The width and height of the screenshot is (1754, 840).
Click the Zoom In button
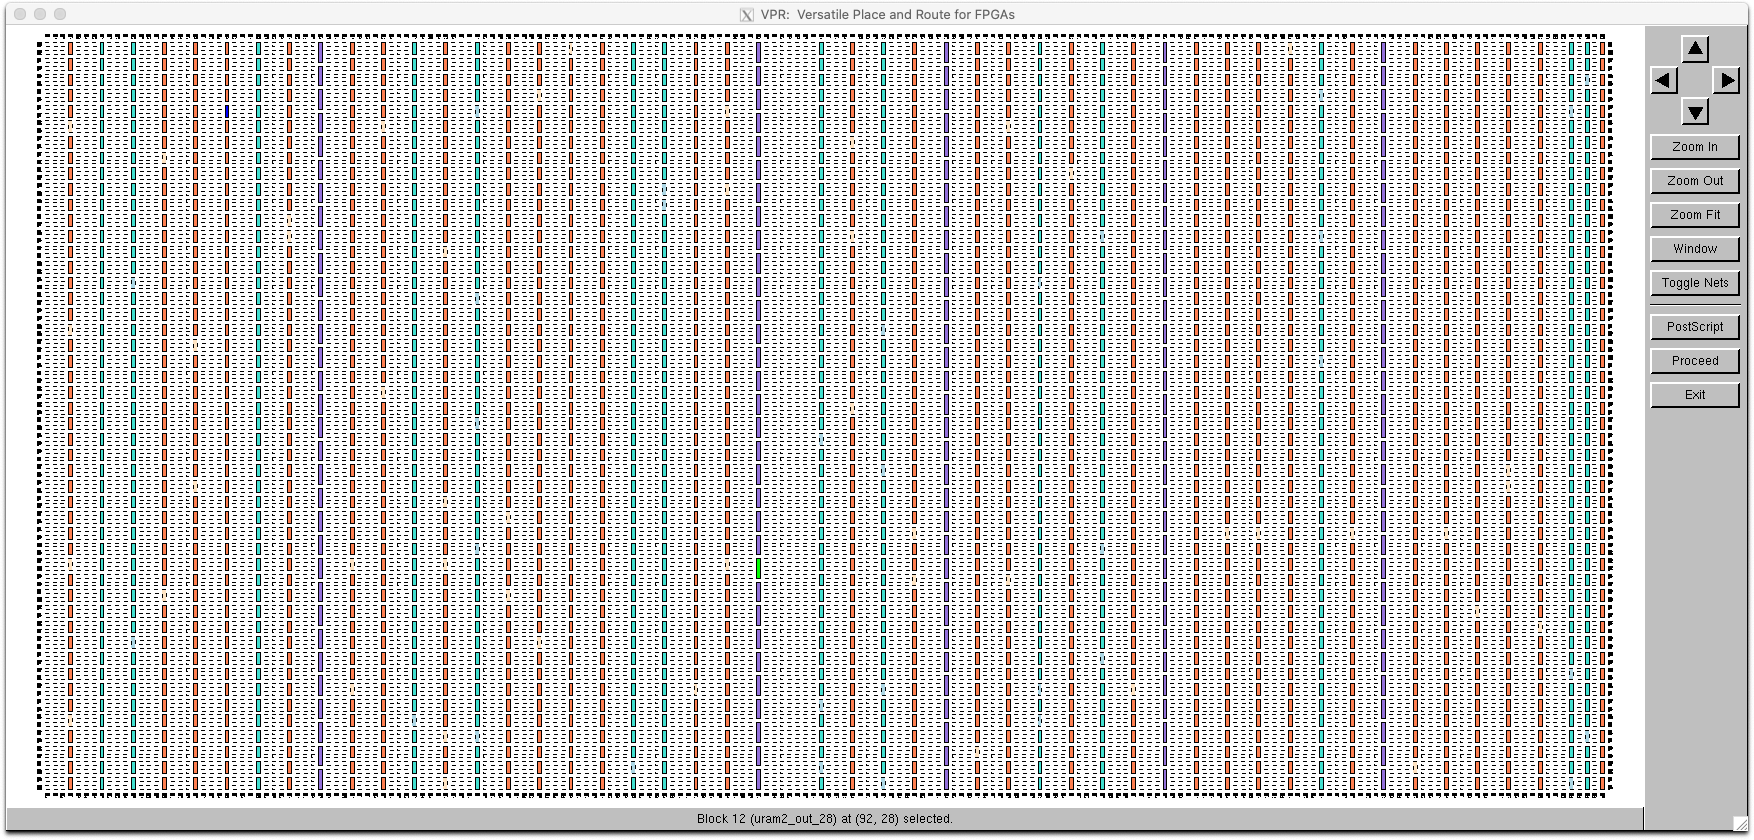coord(1695,147)
